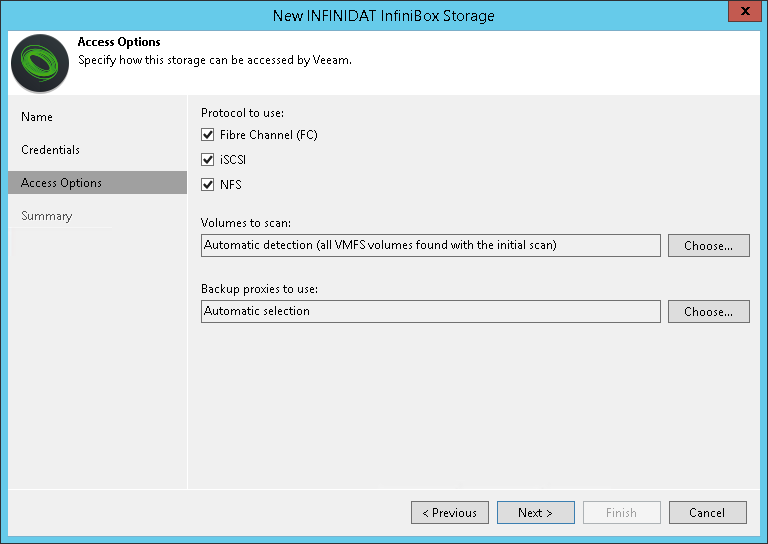Screen dimensions: 768x544
Task: Click the Finish button
Action: (x=621, y=513)
